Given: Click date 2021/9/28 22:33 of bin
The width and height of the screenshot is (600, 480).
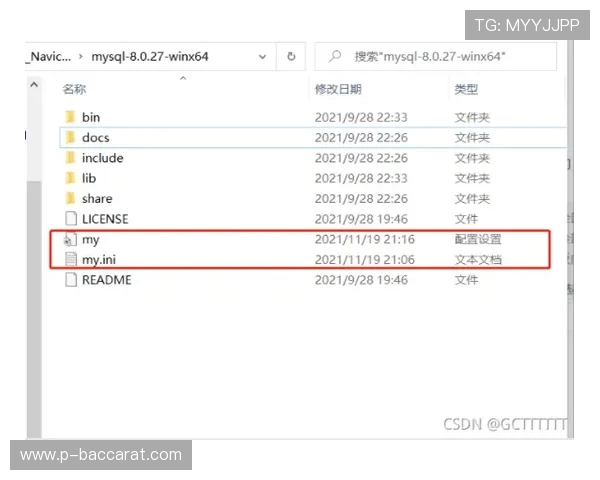Looking at the screenshot, I should (361, 117).
